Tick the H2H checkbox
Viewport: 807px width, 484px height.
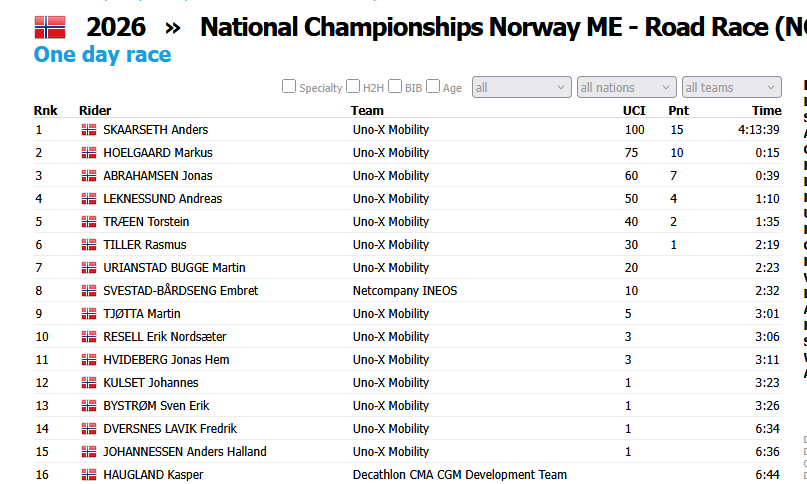click(x=353, y=86)
